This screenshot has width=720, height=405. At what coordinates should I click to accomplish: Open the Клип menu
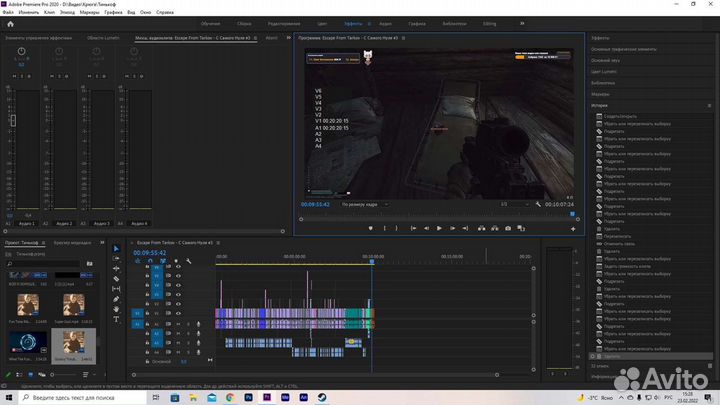[x=49, y=12]
